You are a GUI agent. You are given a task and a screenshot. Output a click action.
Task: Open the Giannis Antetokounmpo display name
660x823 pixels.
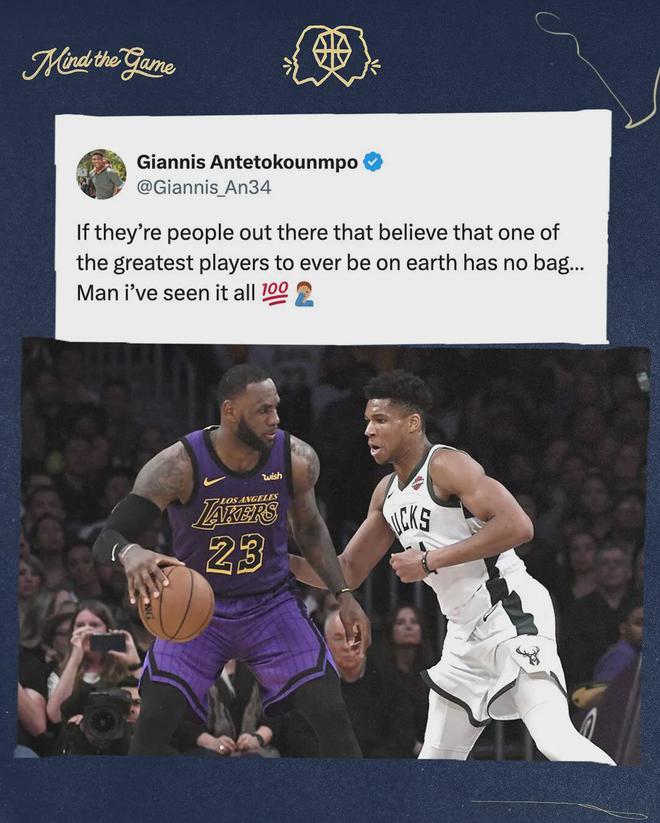247,163
